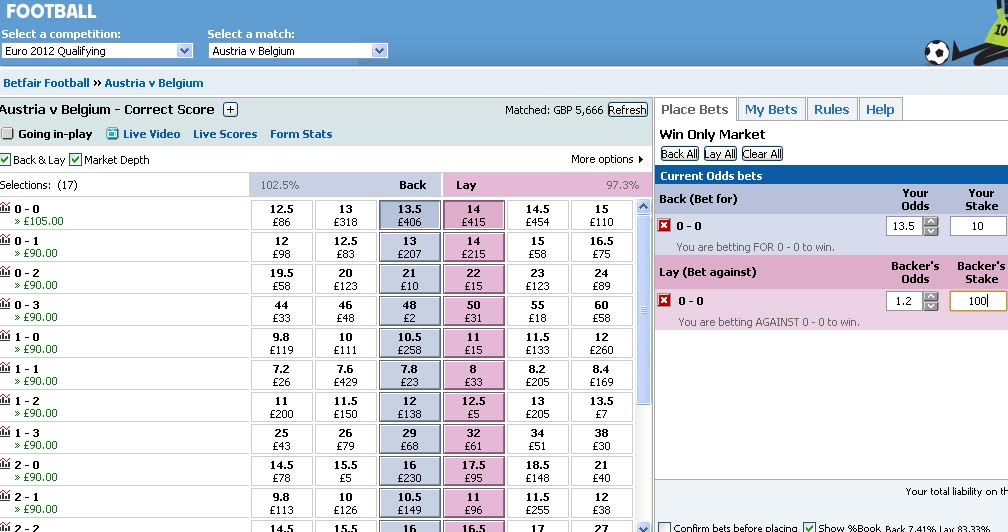Image resolution: width=1008 pixels, height=532 pixels.
Task: Open the 1 - 2 price chart icon
Action: click(5, 400)
